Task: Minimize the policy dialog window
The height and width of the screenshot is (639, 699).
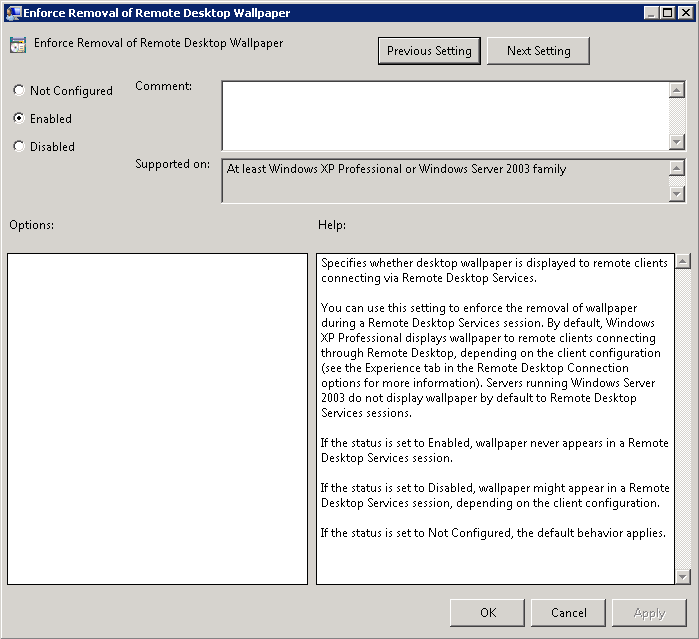Action: [651, 13]
